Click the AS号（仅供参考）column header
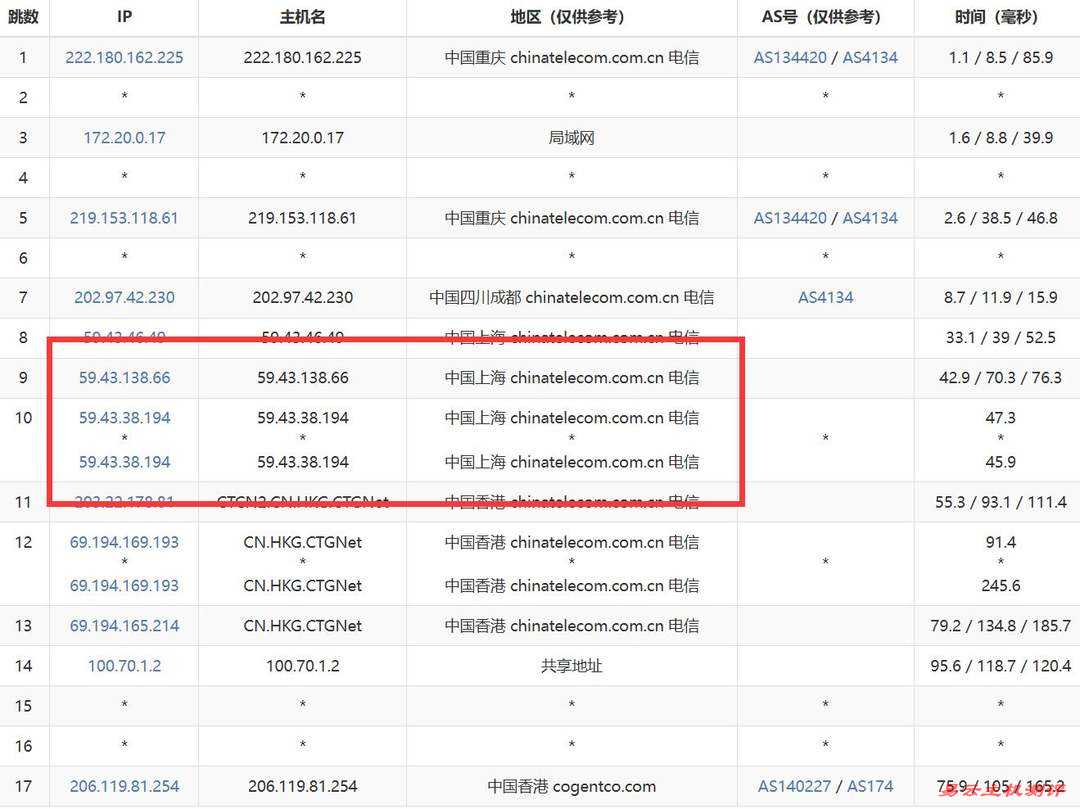Screen dimensions: 1080x809 tap(825, 17)
